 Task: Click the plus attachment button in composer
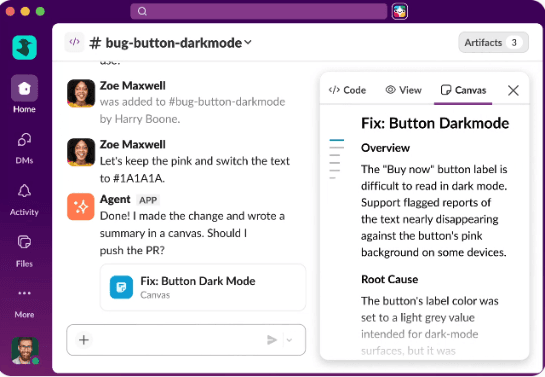[84, 340]
